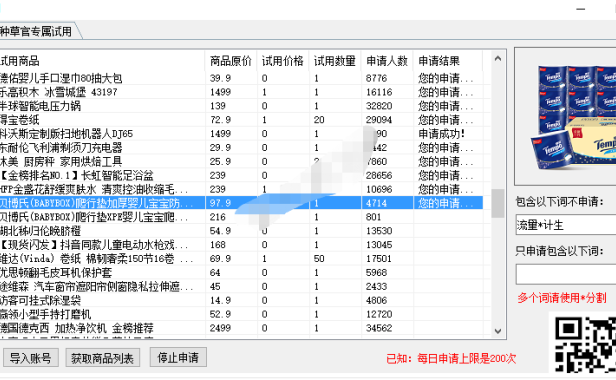Open the 种草官专属试用 tab
This screenshot has width=616, height=380.
tap(37, 31)
